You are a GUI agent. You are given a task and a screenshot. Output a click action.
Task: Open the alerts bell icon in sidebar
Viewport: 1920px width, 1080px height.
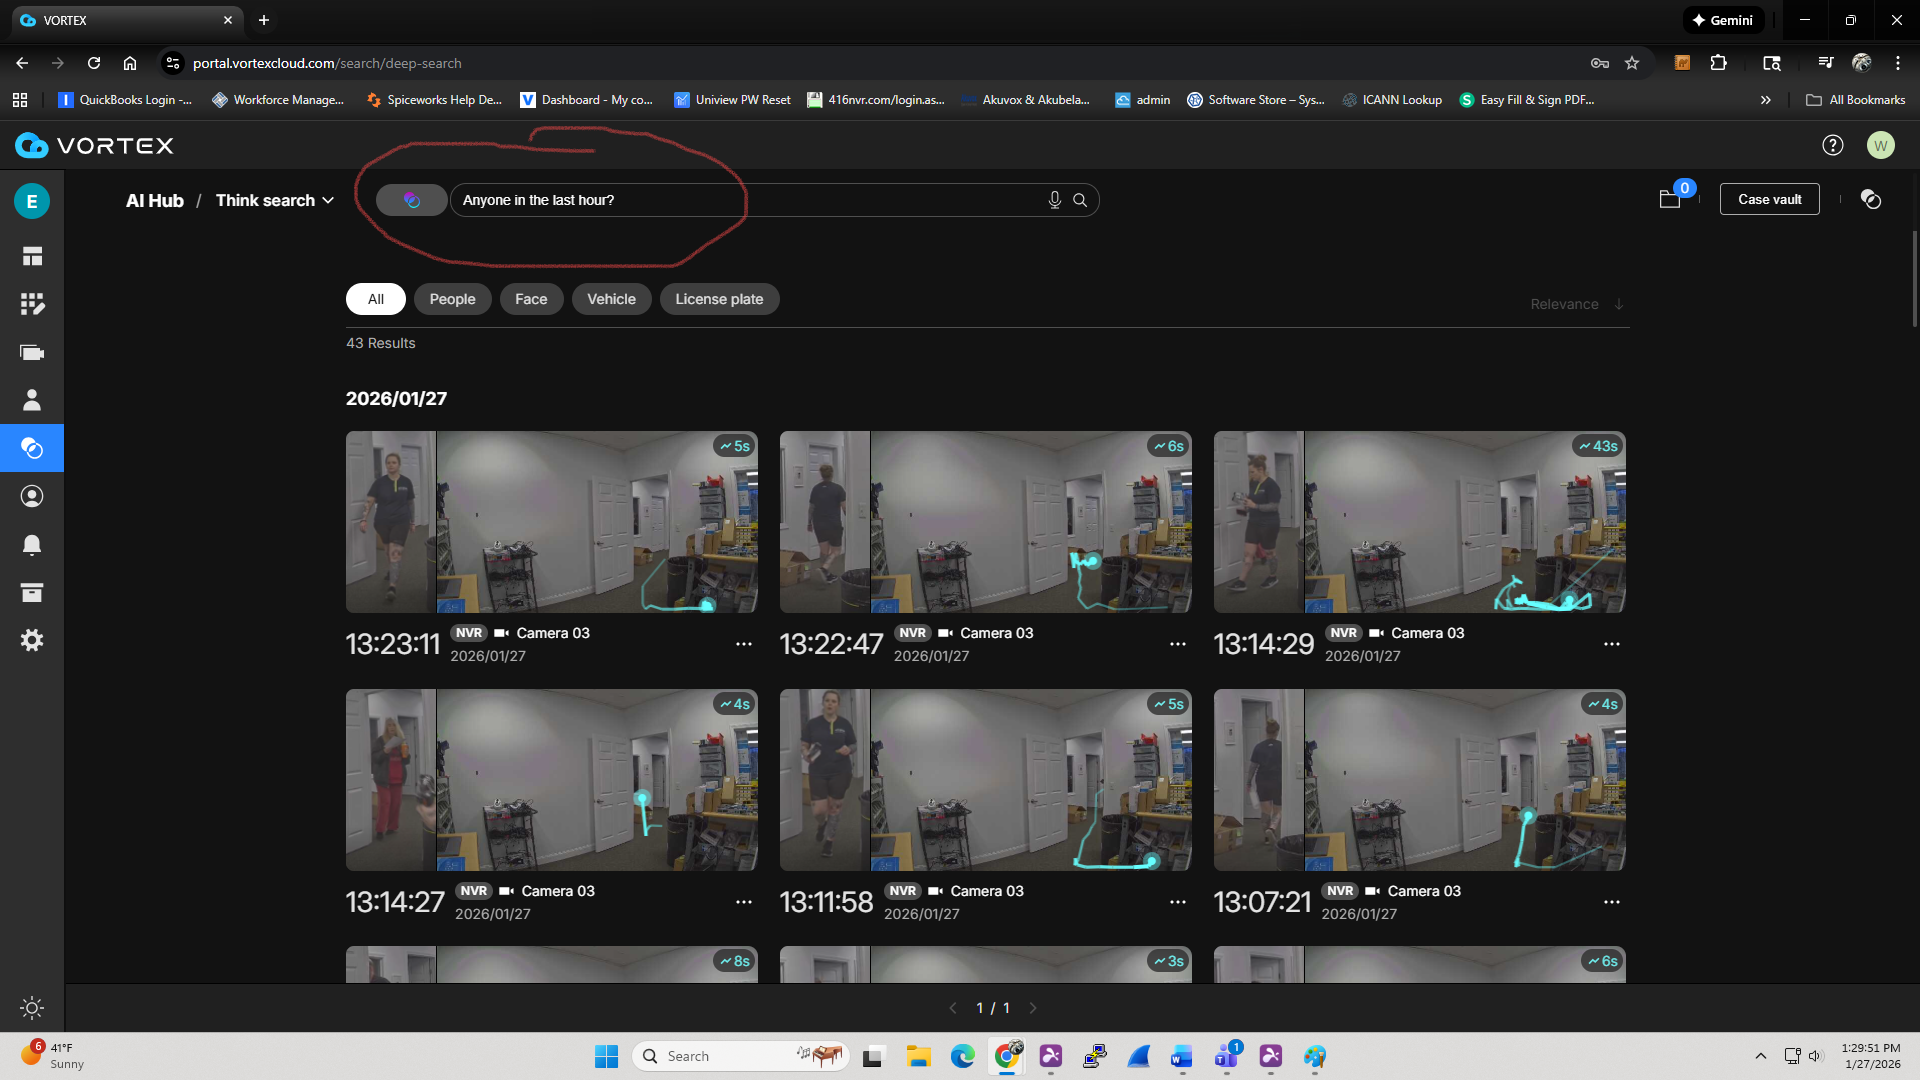pos(32,545)
